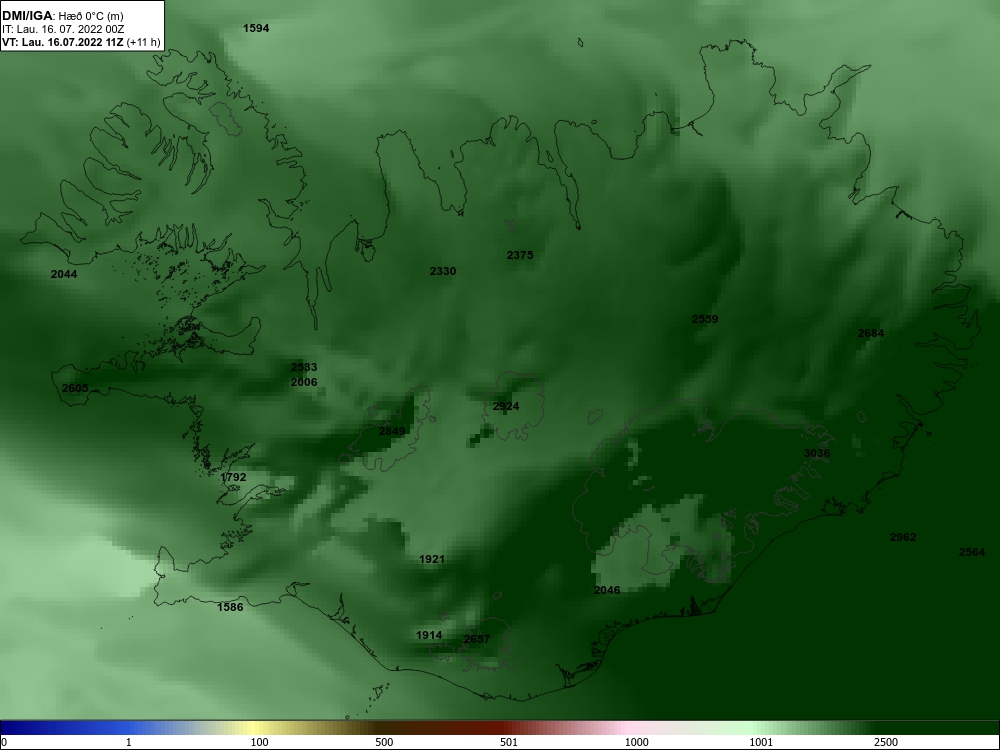The width and height of the screenshot is (1000, 750).
Task: Click the 2559 height label
Action: [705, 319]
